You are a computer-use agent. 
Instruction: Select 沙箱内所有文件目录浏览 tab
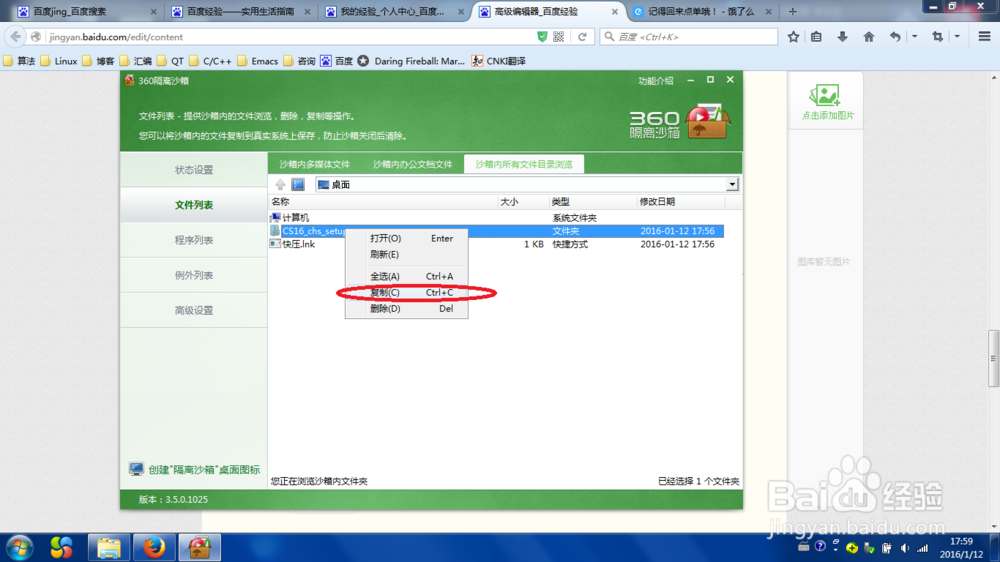pyautogui.click(x=524, y=164)
